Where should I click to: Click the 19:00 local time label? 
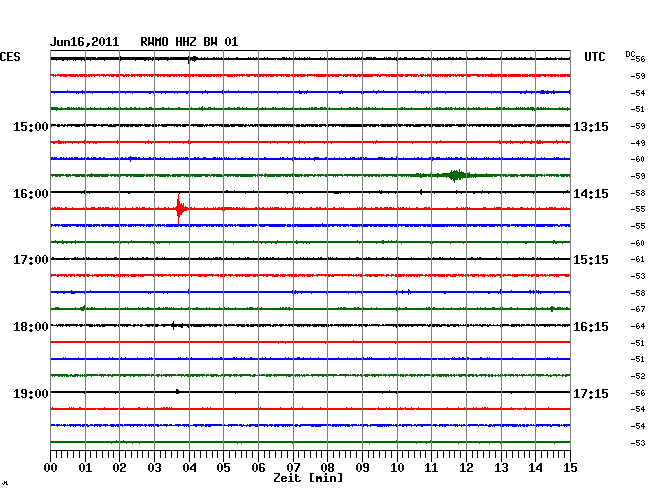(x=31, y=393)
